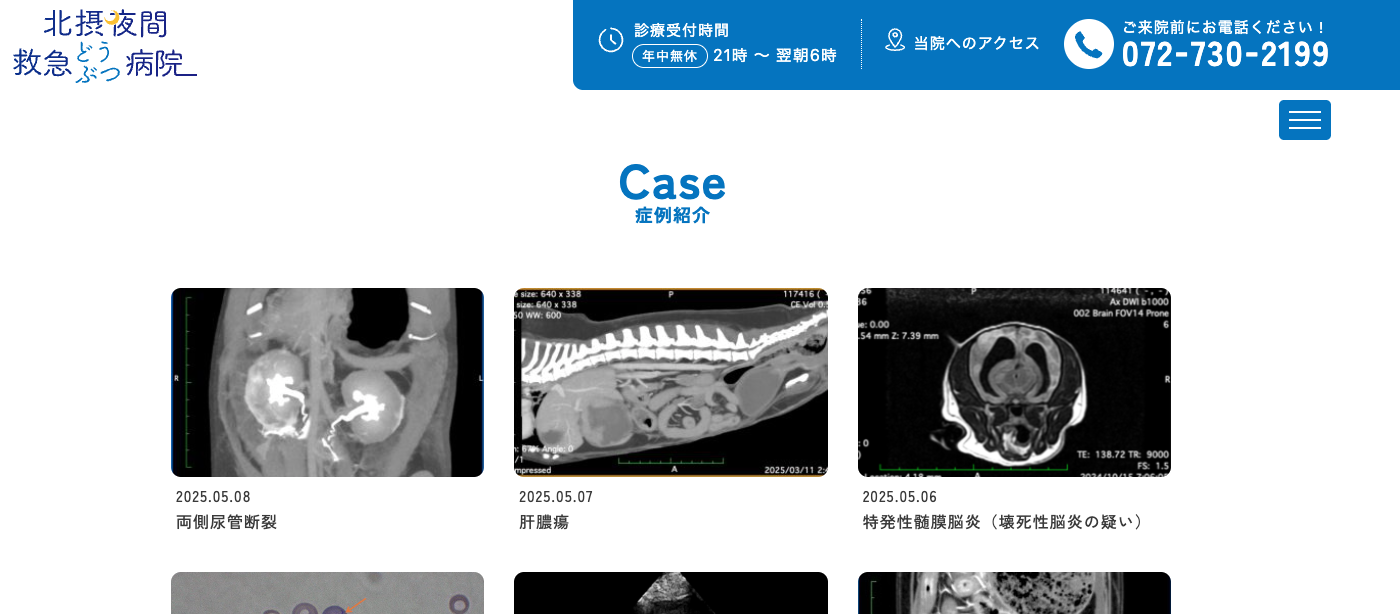This screenshot has width=1400, height=614.
Task: Click the 2025.05.06 case date
Action: (900, 497)
